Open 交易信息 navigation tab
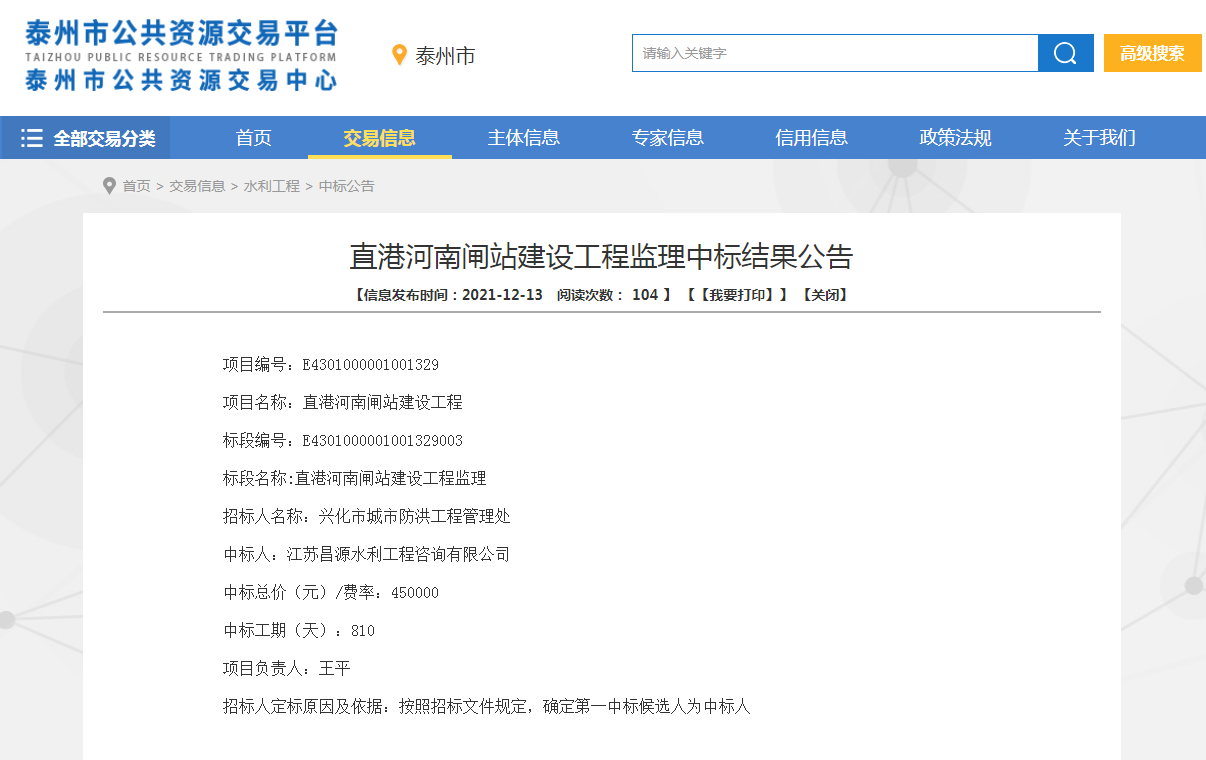The image size is (1206, 760). tap(379, 138)
